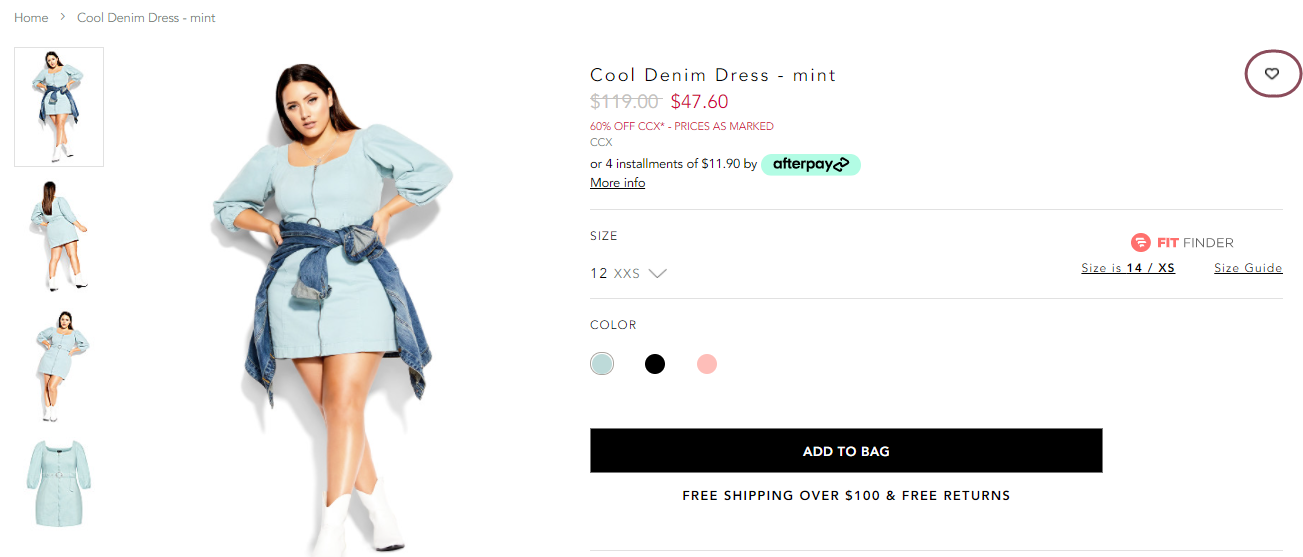The width and height of the screenshot is (1303, 557).
Task: Select the mint color swatch
Action: point(602,364)
